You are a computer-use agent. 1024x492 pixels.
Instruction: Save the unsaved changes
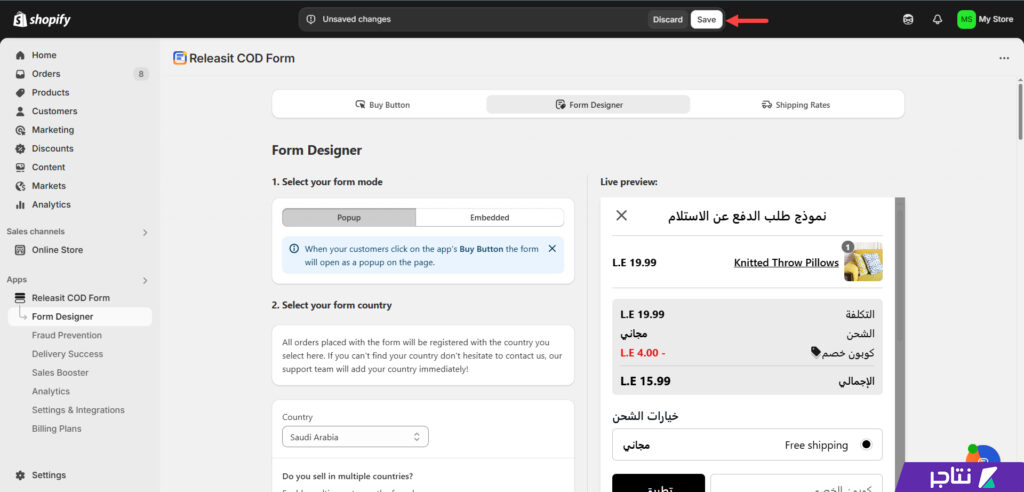[x=707, y=20]
